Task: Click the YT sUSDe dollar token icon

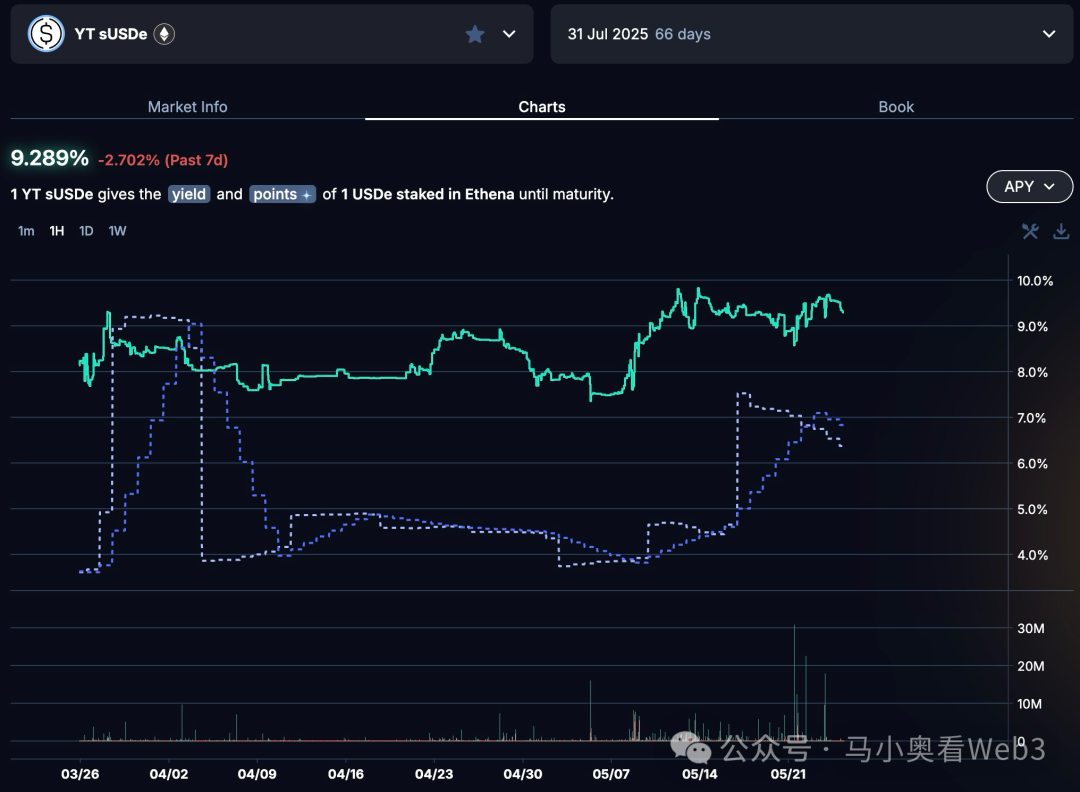Action: pyautogui.click(x=45, y=34)
